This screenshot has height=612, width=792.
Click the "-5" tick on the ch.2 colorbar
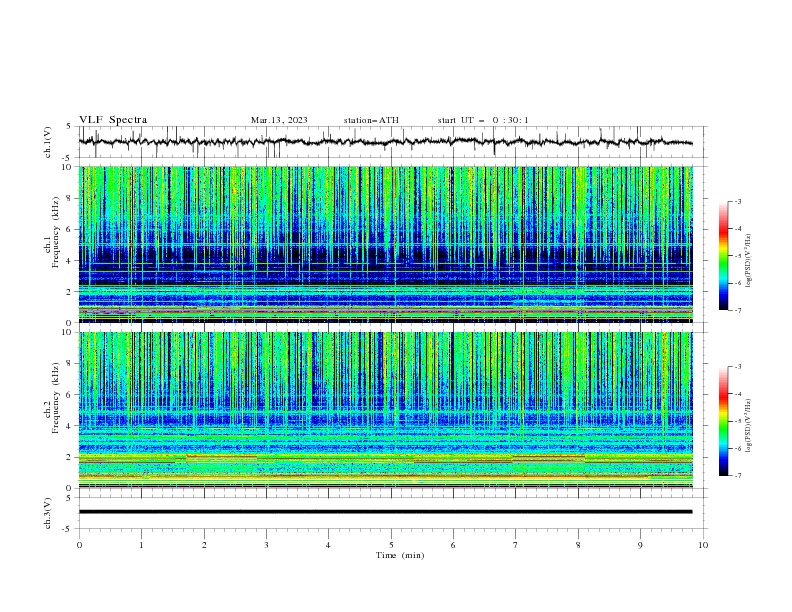point(738,421)
